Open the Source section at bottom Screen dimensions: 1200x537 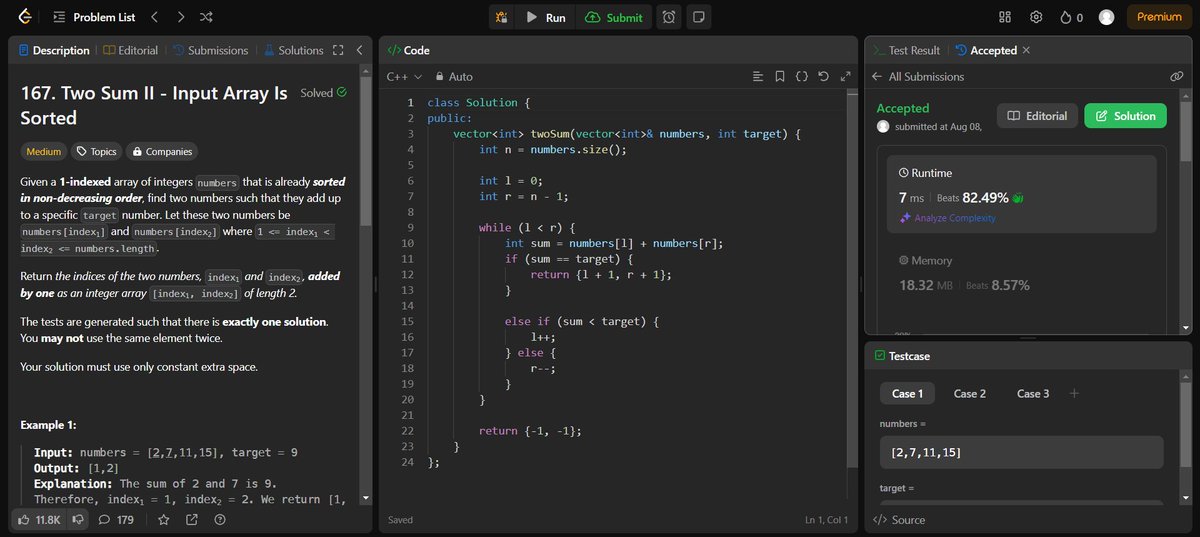point(899,520)
